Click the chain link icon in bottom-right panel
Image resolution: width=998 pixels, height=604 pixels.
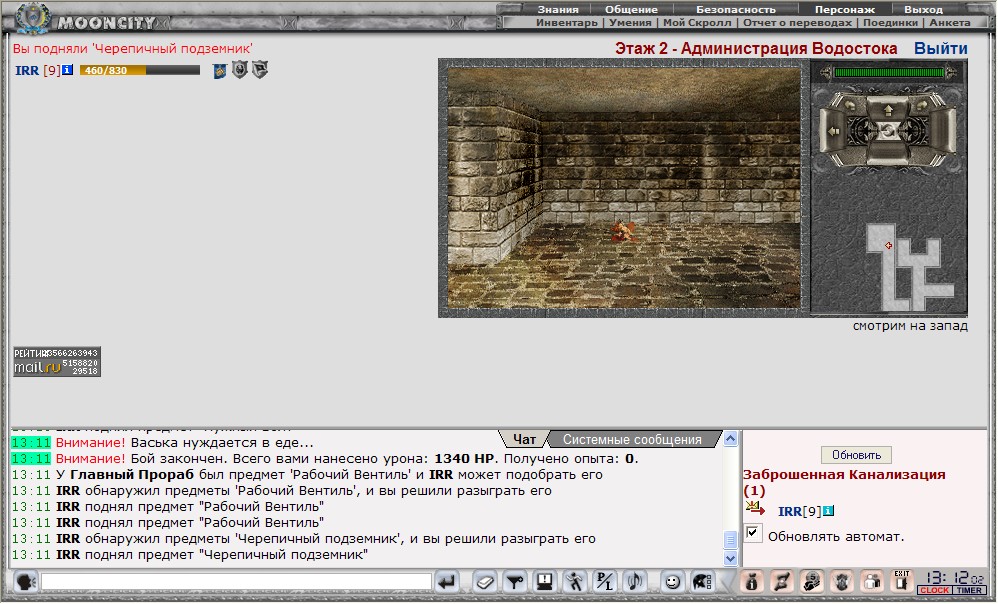782,582
